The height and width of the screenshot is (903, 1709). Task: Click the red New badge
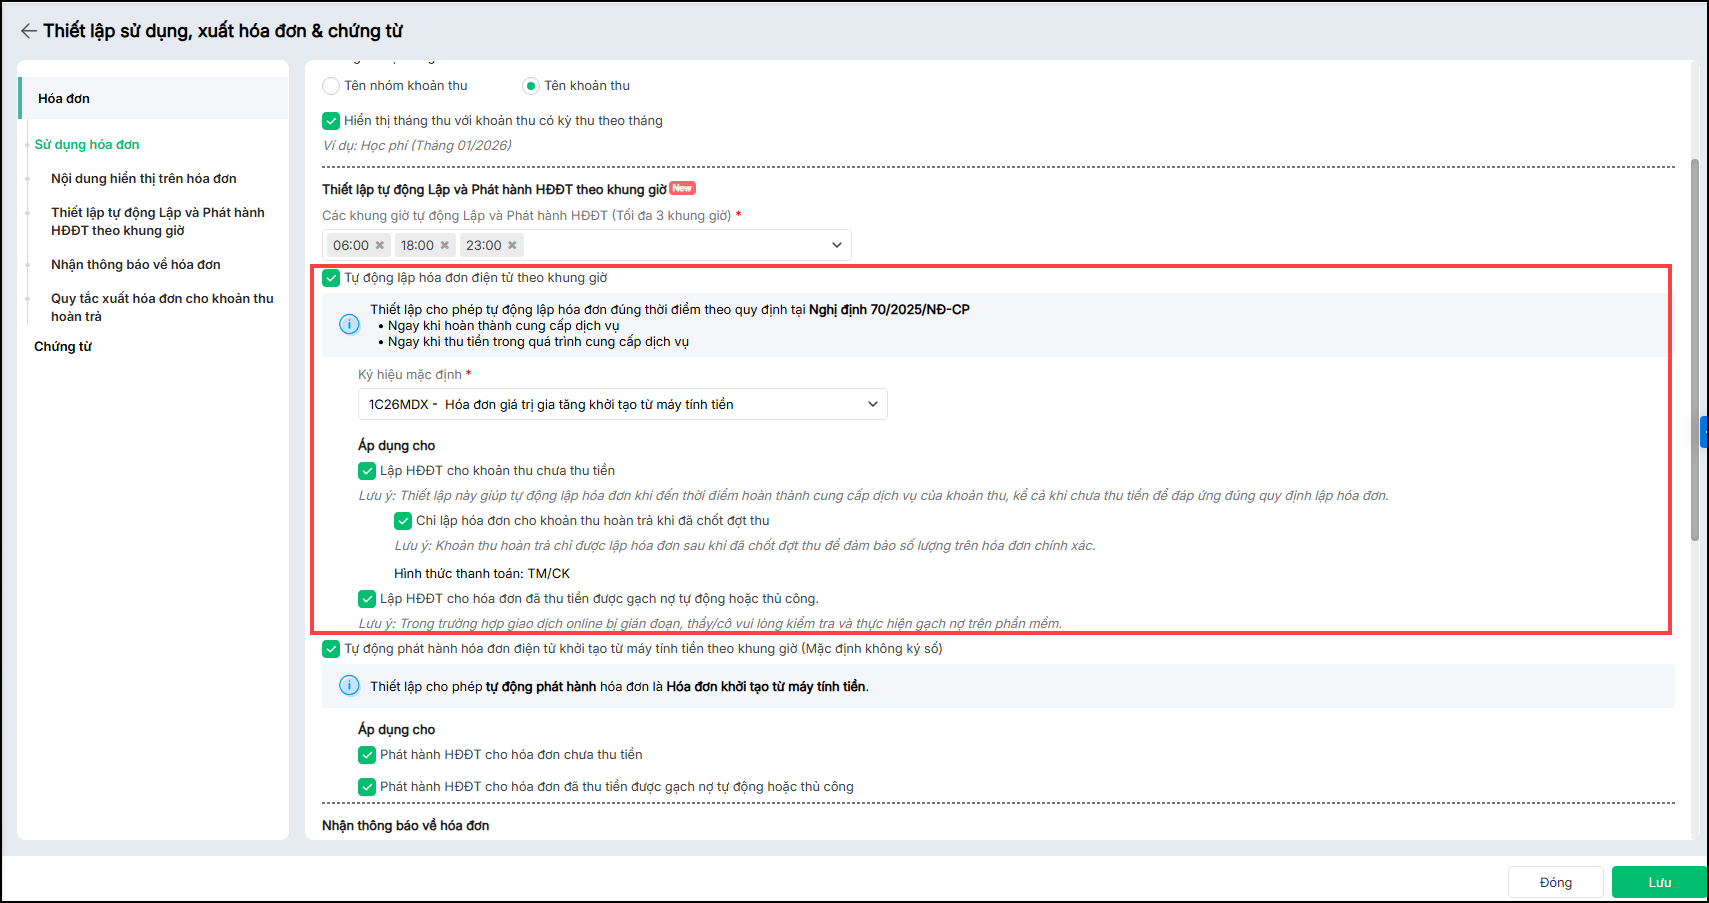[x=682, y=188]
